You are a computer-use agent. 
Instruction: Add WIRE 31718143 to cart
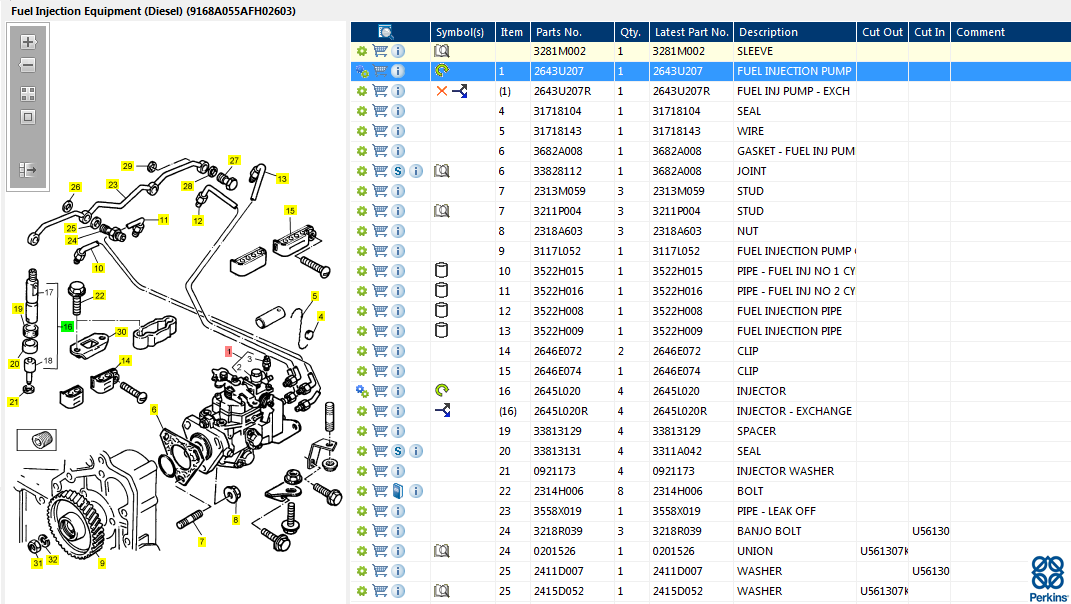380,131
